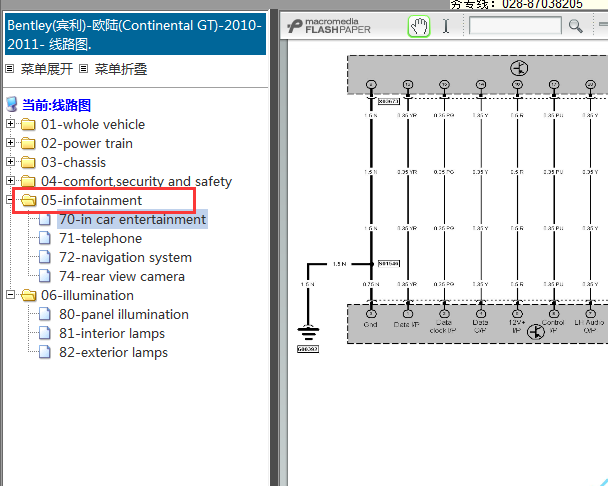Screen dimensions: 608x486
Task: Click the 12V+ I/P pin label
Action: [517, 327]
